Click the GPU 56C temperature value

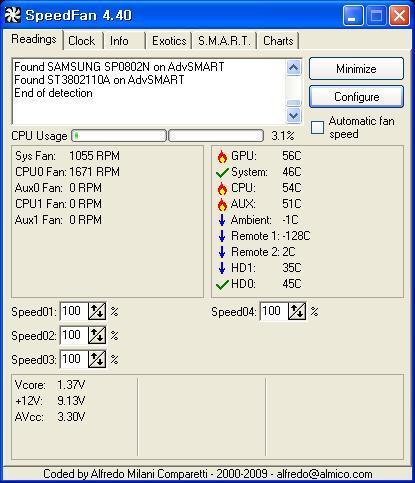[292, 156]
